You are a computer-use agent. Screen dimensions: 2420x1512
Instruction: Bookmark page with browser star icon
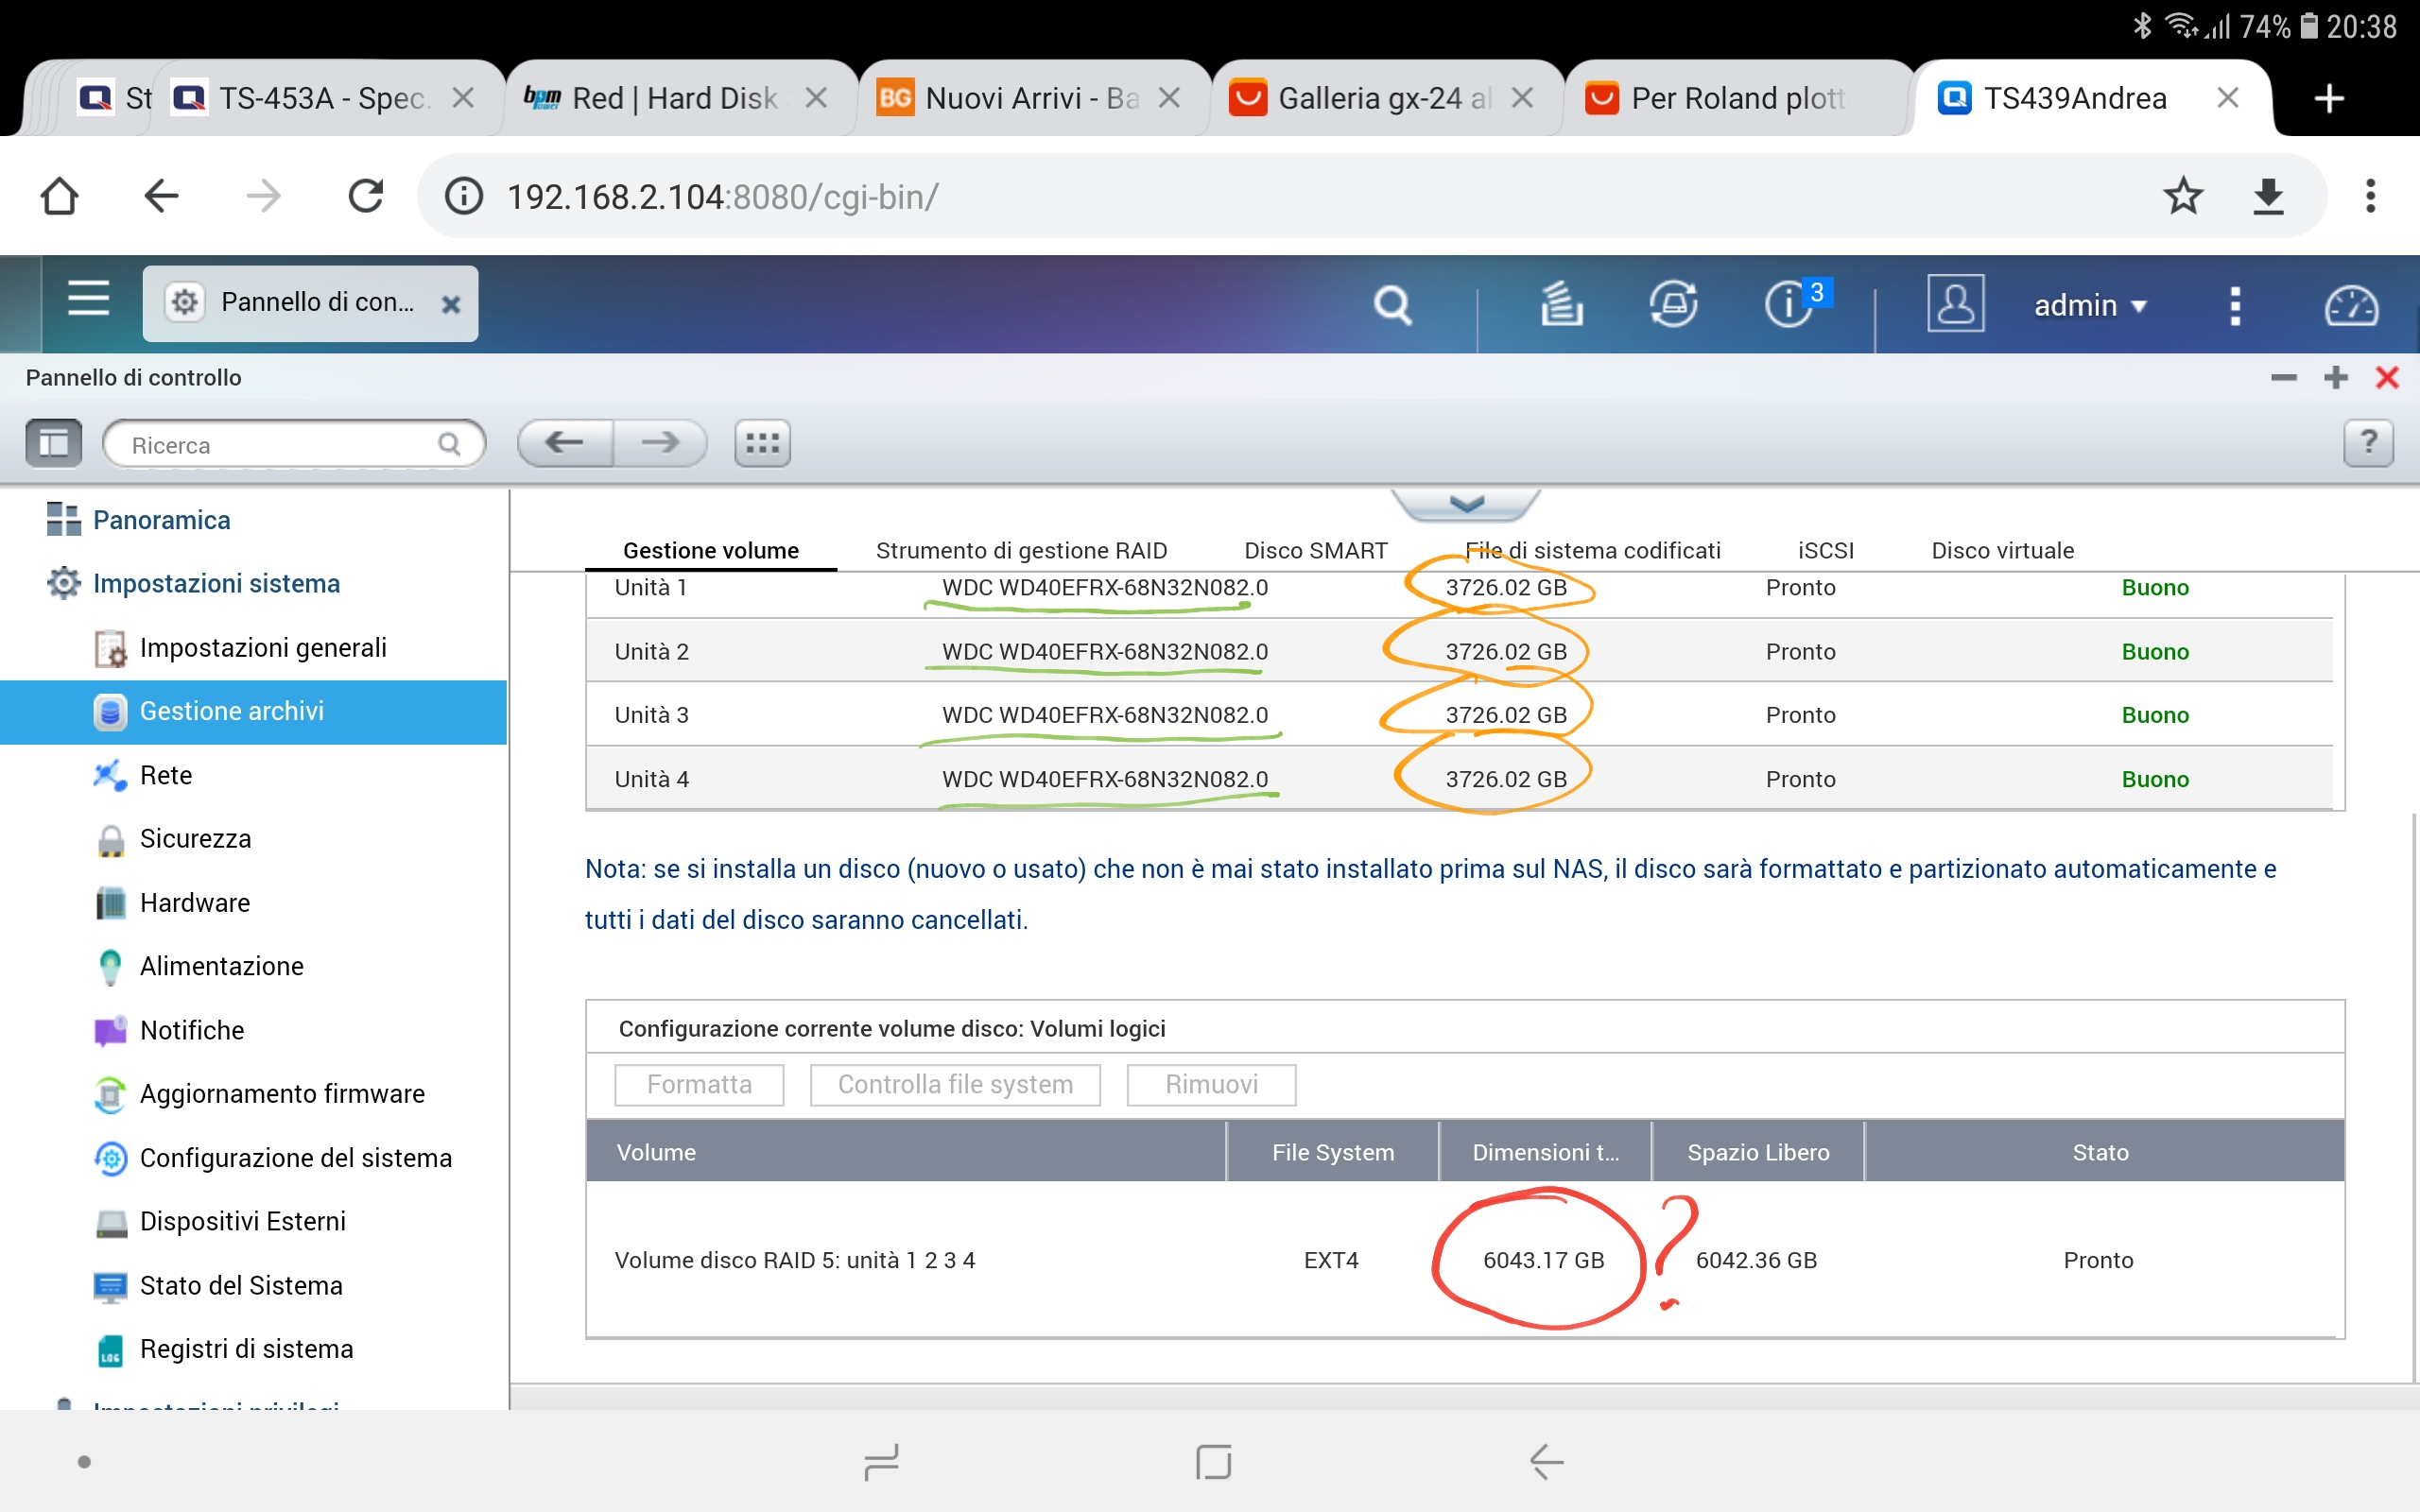coord(2183,196)
